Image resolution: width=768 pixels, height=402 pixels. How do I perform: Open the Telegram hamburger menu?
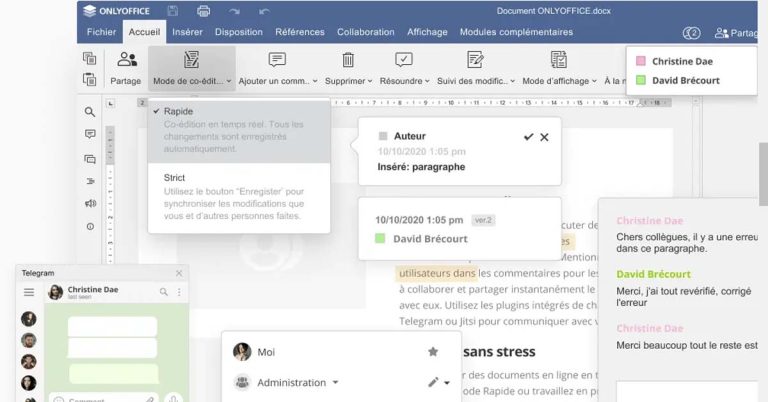click(29, 292)
